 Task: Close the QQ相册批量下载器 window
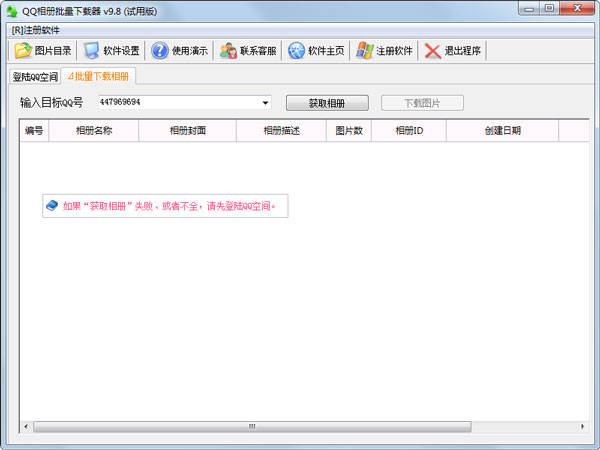(577, 8)
